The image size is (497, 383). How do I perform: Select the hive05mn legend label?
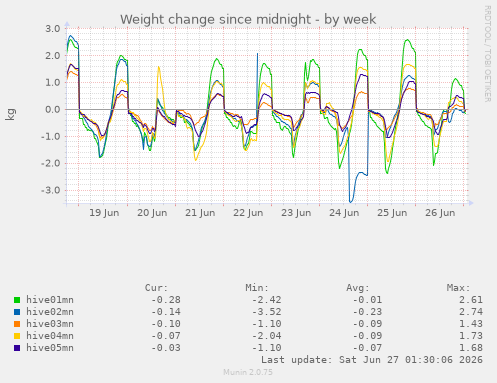(x=50, y=348)
